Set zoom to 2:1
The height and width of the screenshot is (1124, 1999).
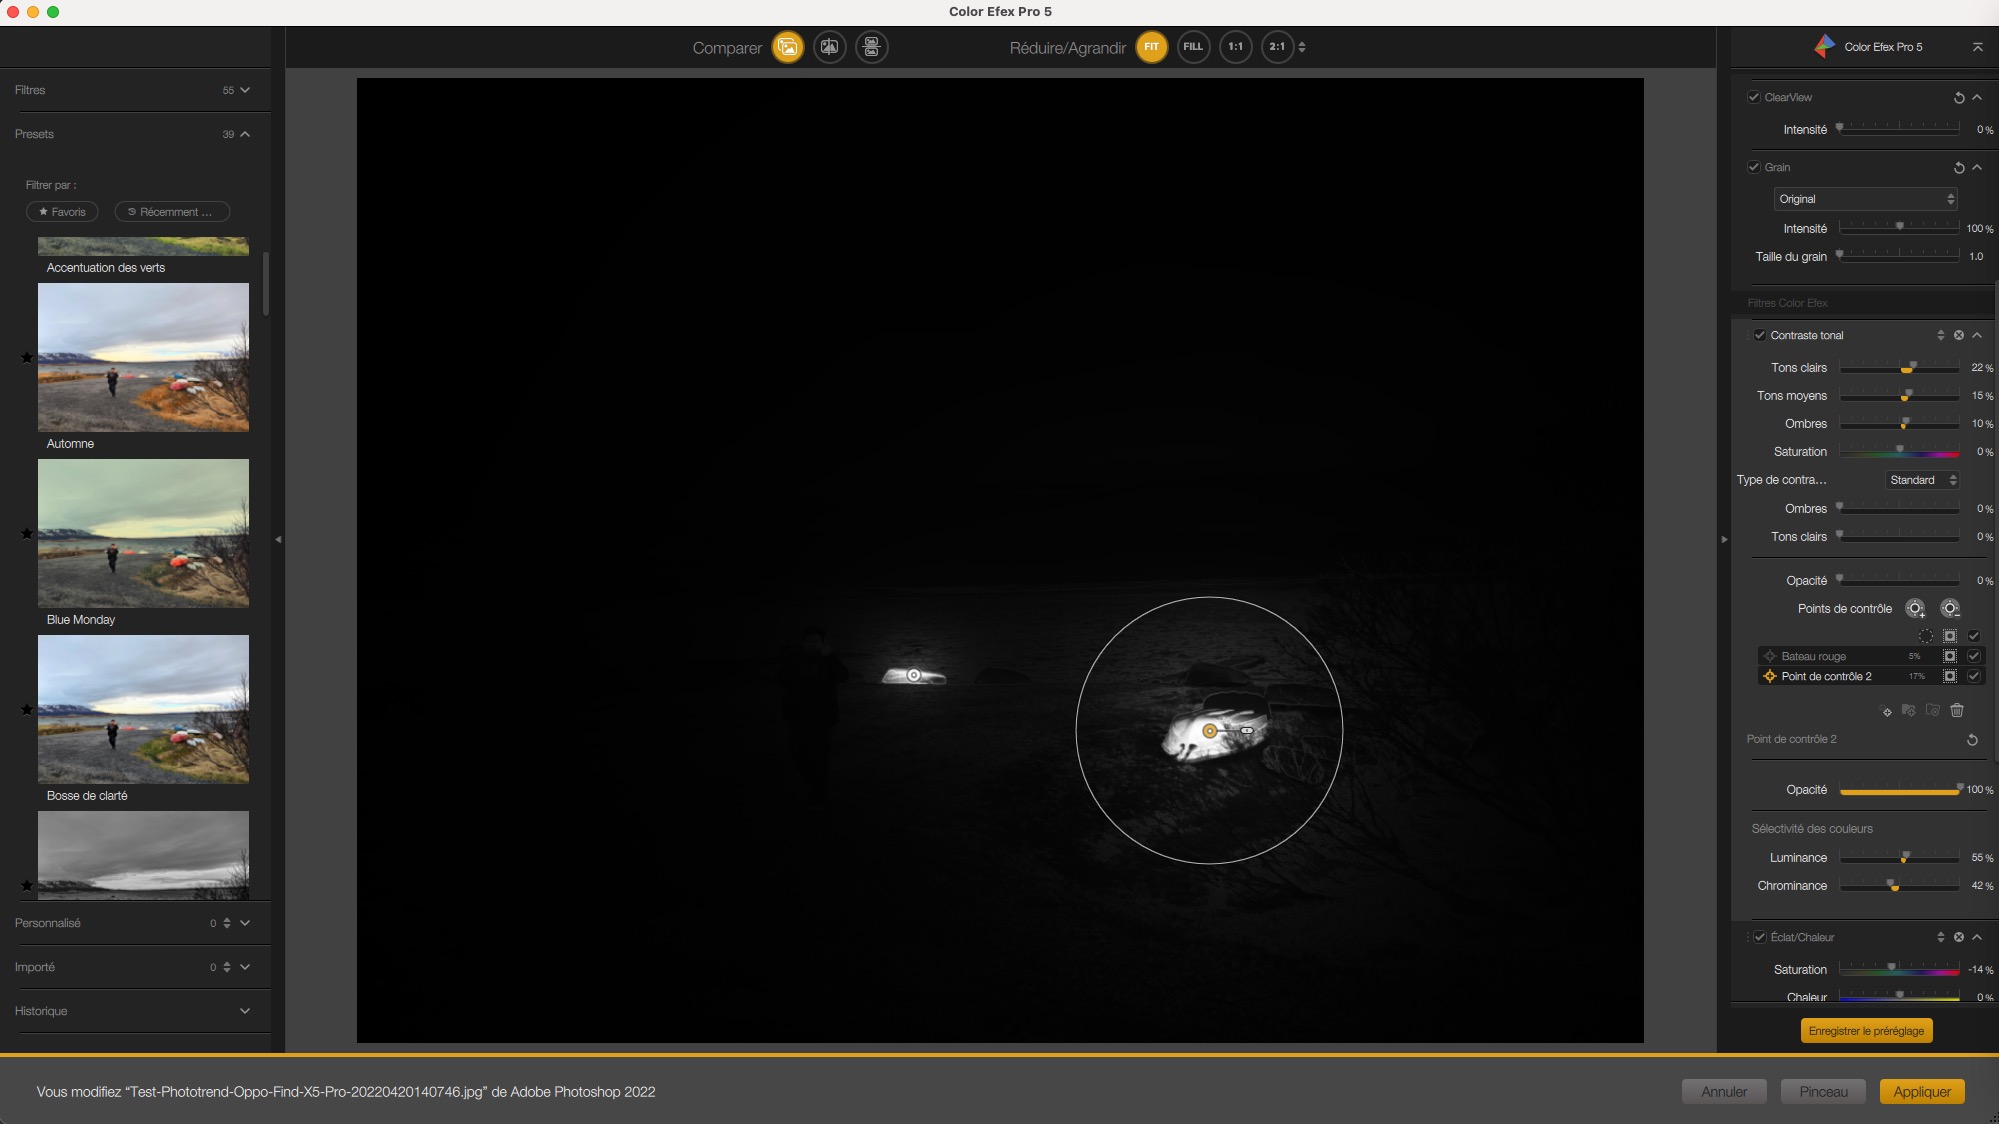(1277, 47)
